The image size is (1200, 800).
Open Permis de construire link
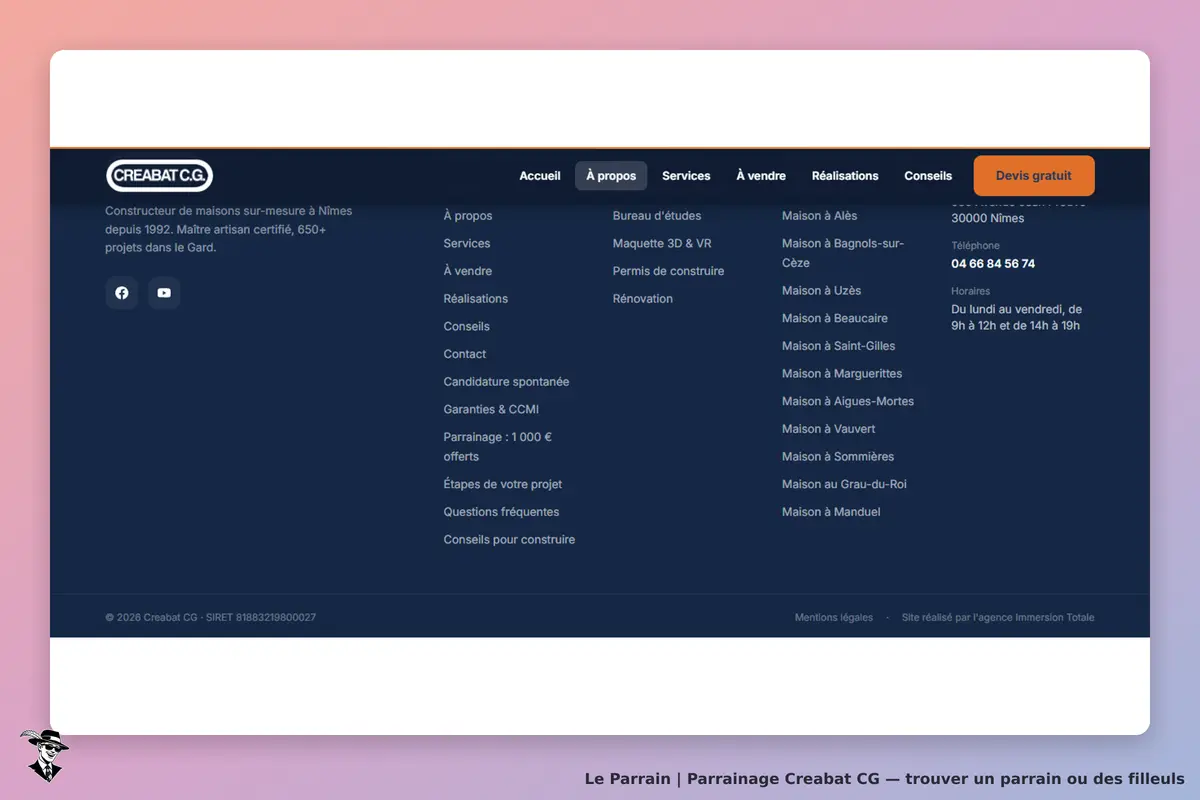(668, 271)
